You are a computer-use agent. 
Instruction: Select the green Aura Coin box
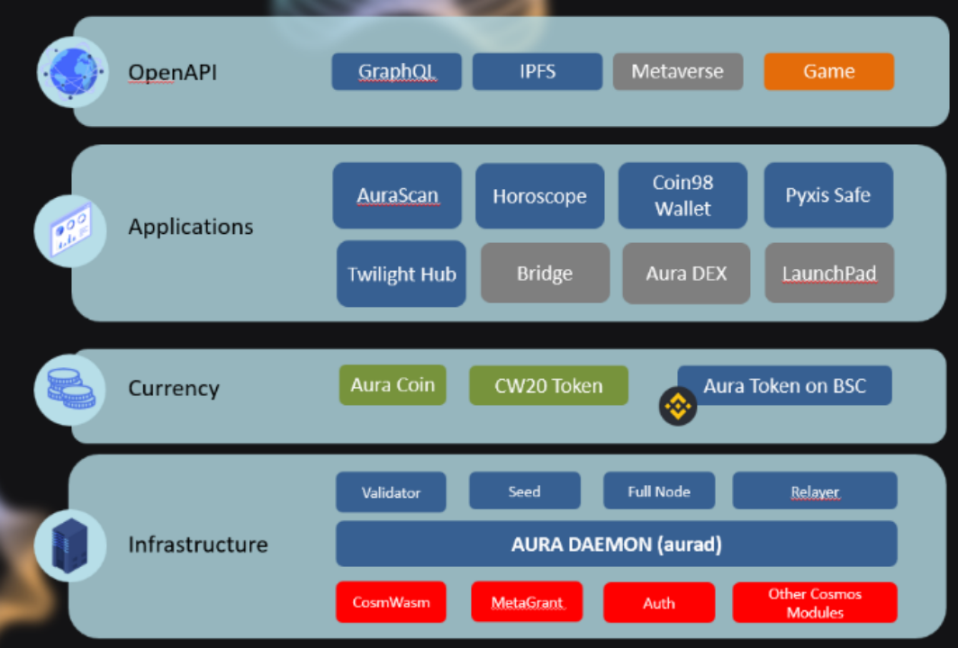(x=392, y=385)
